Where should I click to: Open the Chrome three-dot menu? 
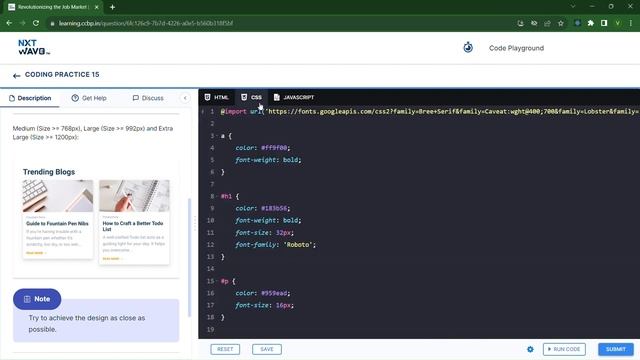(631, 23)
